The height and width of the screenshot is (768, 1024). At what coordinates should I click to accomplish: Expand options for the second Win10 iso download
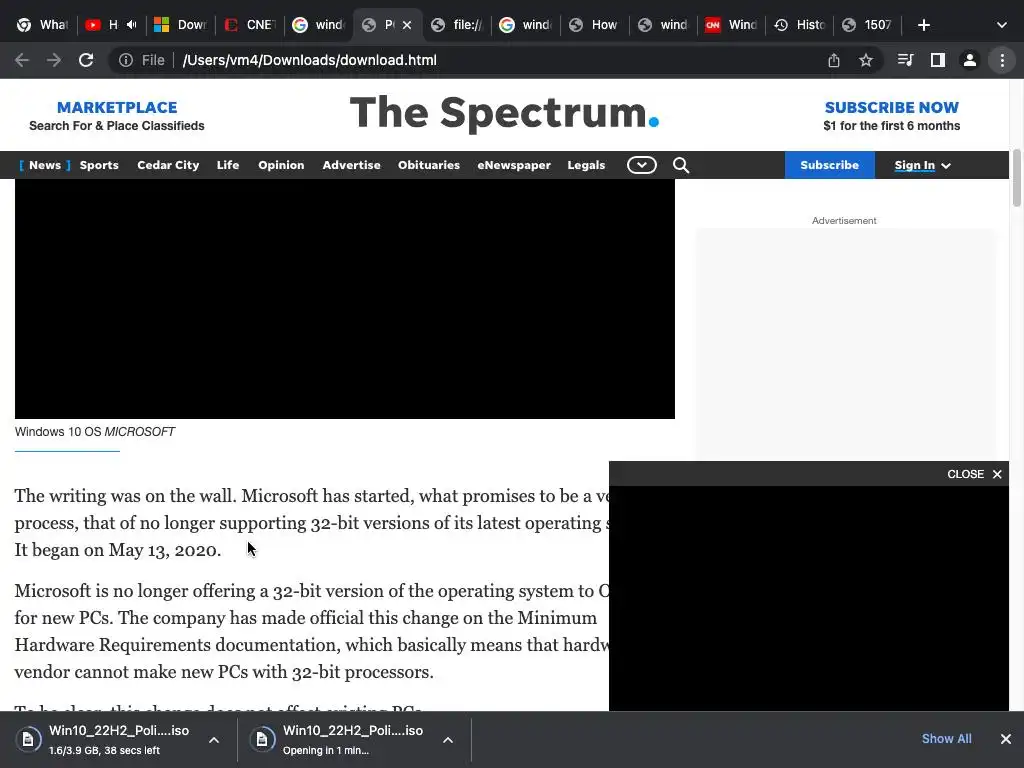click(x=448, y=740)
